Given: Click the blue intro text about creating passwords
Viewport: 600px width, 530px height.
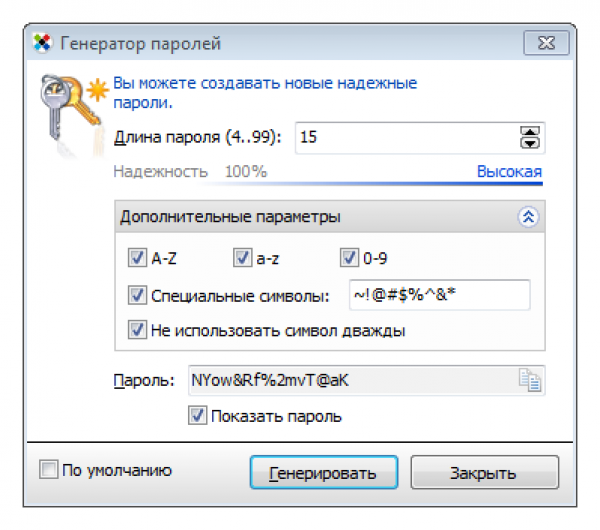Looking at the screenshot, I should (265, 93).
